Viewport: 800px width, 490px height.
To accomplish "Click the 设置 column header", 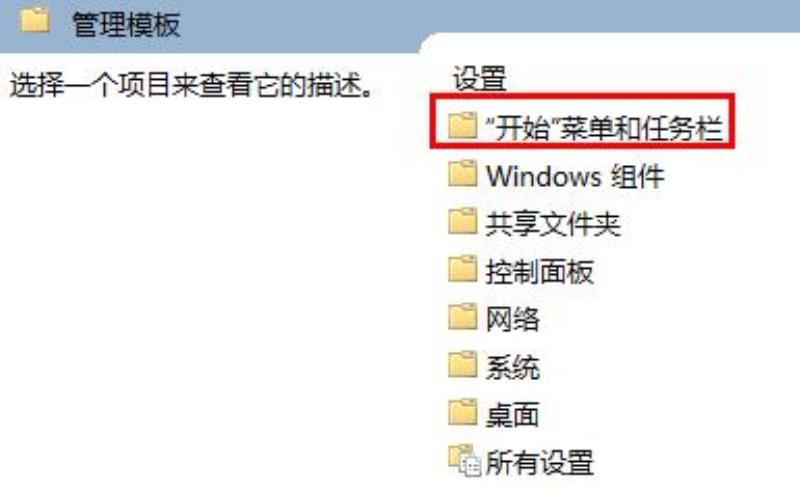I will 480,79.
